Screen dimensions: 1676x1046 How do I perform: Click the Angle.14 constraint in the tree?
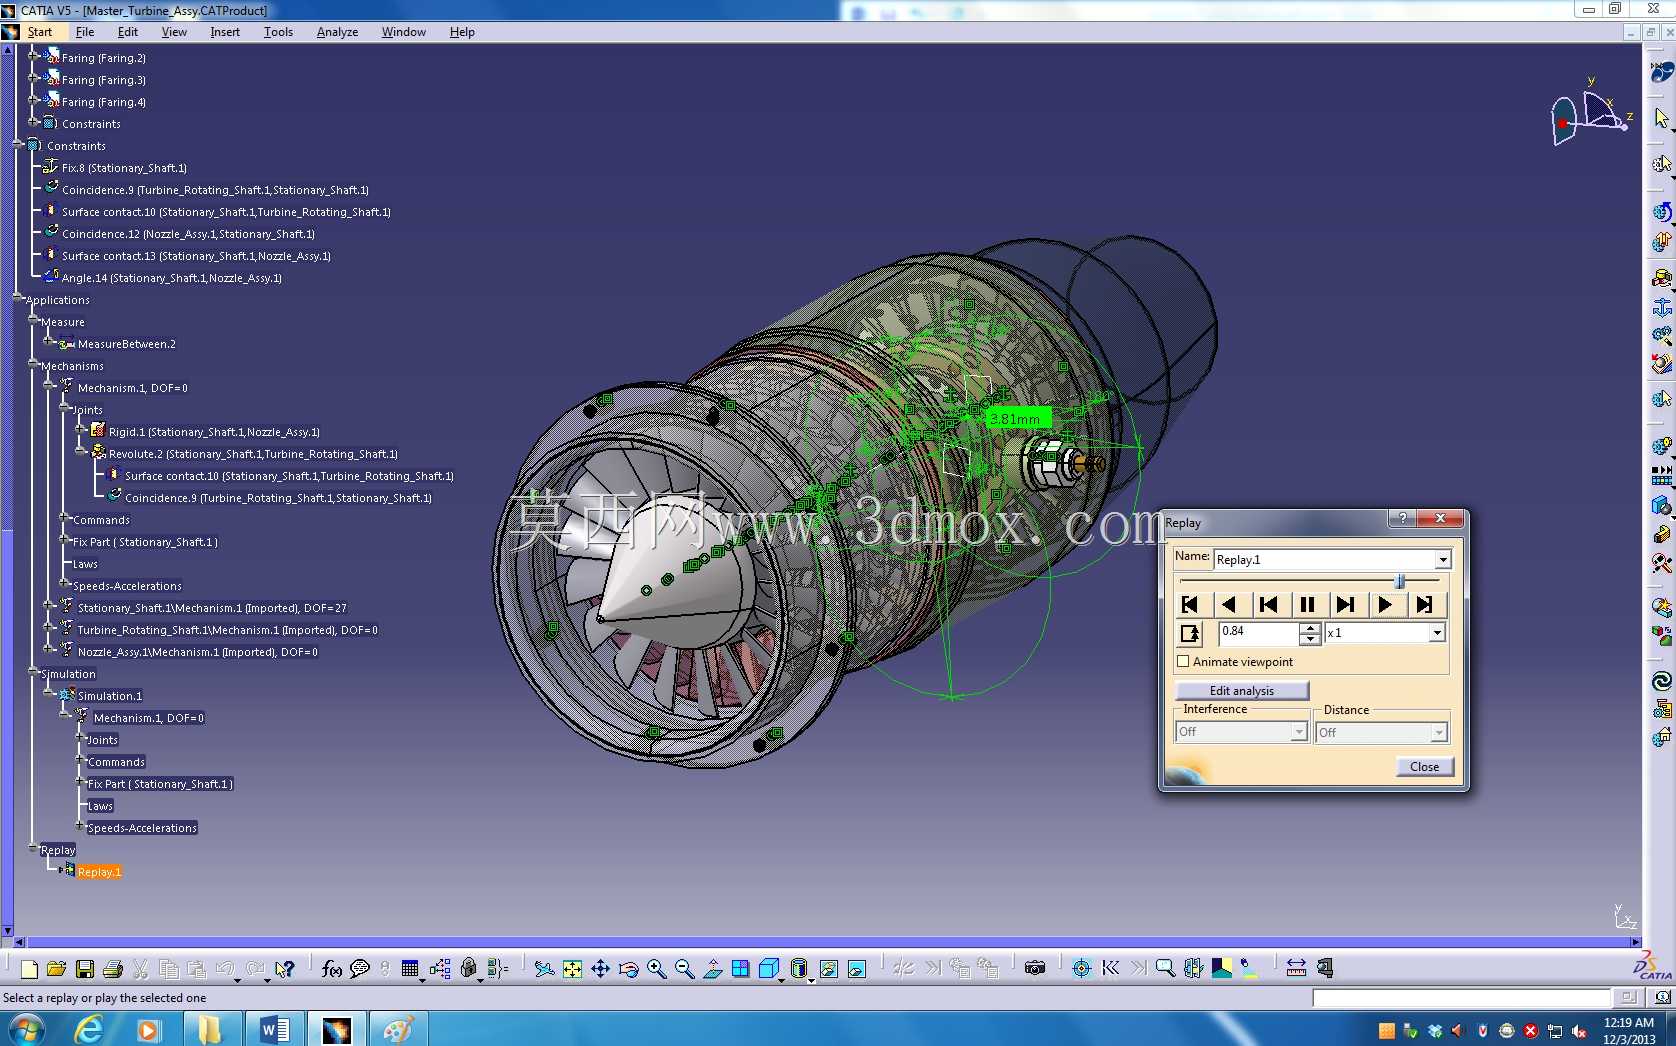pyautogui.click(x=171, y=278)
